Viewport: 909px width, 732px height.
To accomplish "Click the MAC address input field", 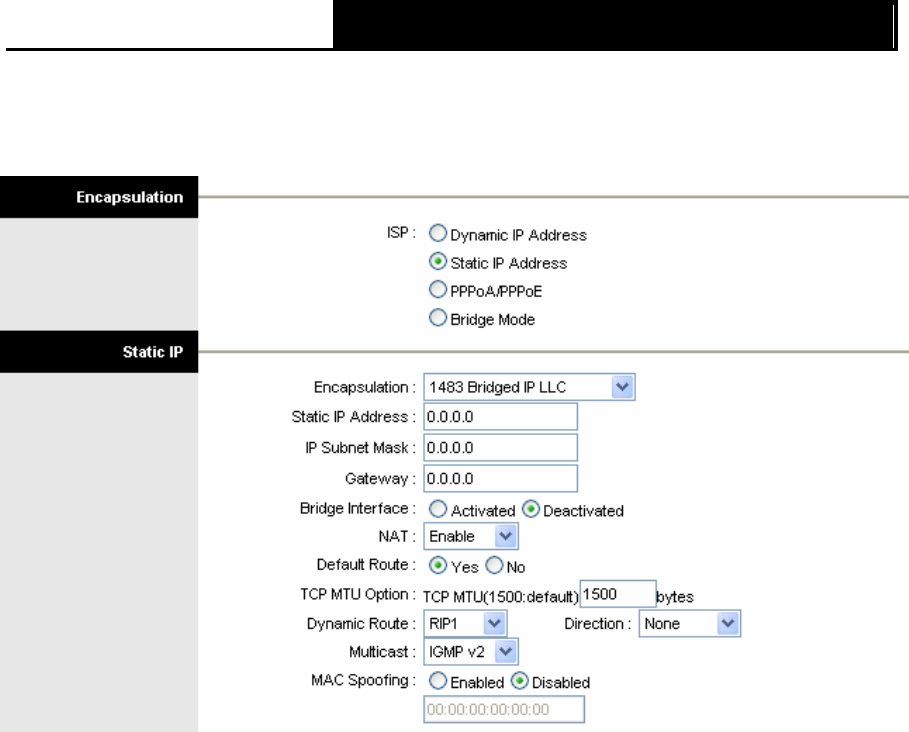I will (504, 709).
